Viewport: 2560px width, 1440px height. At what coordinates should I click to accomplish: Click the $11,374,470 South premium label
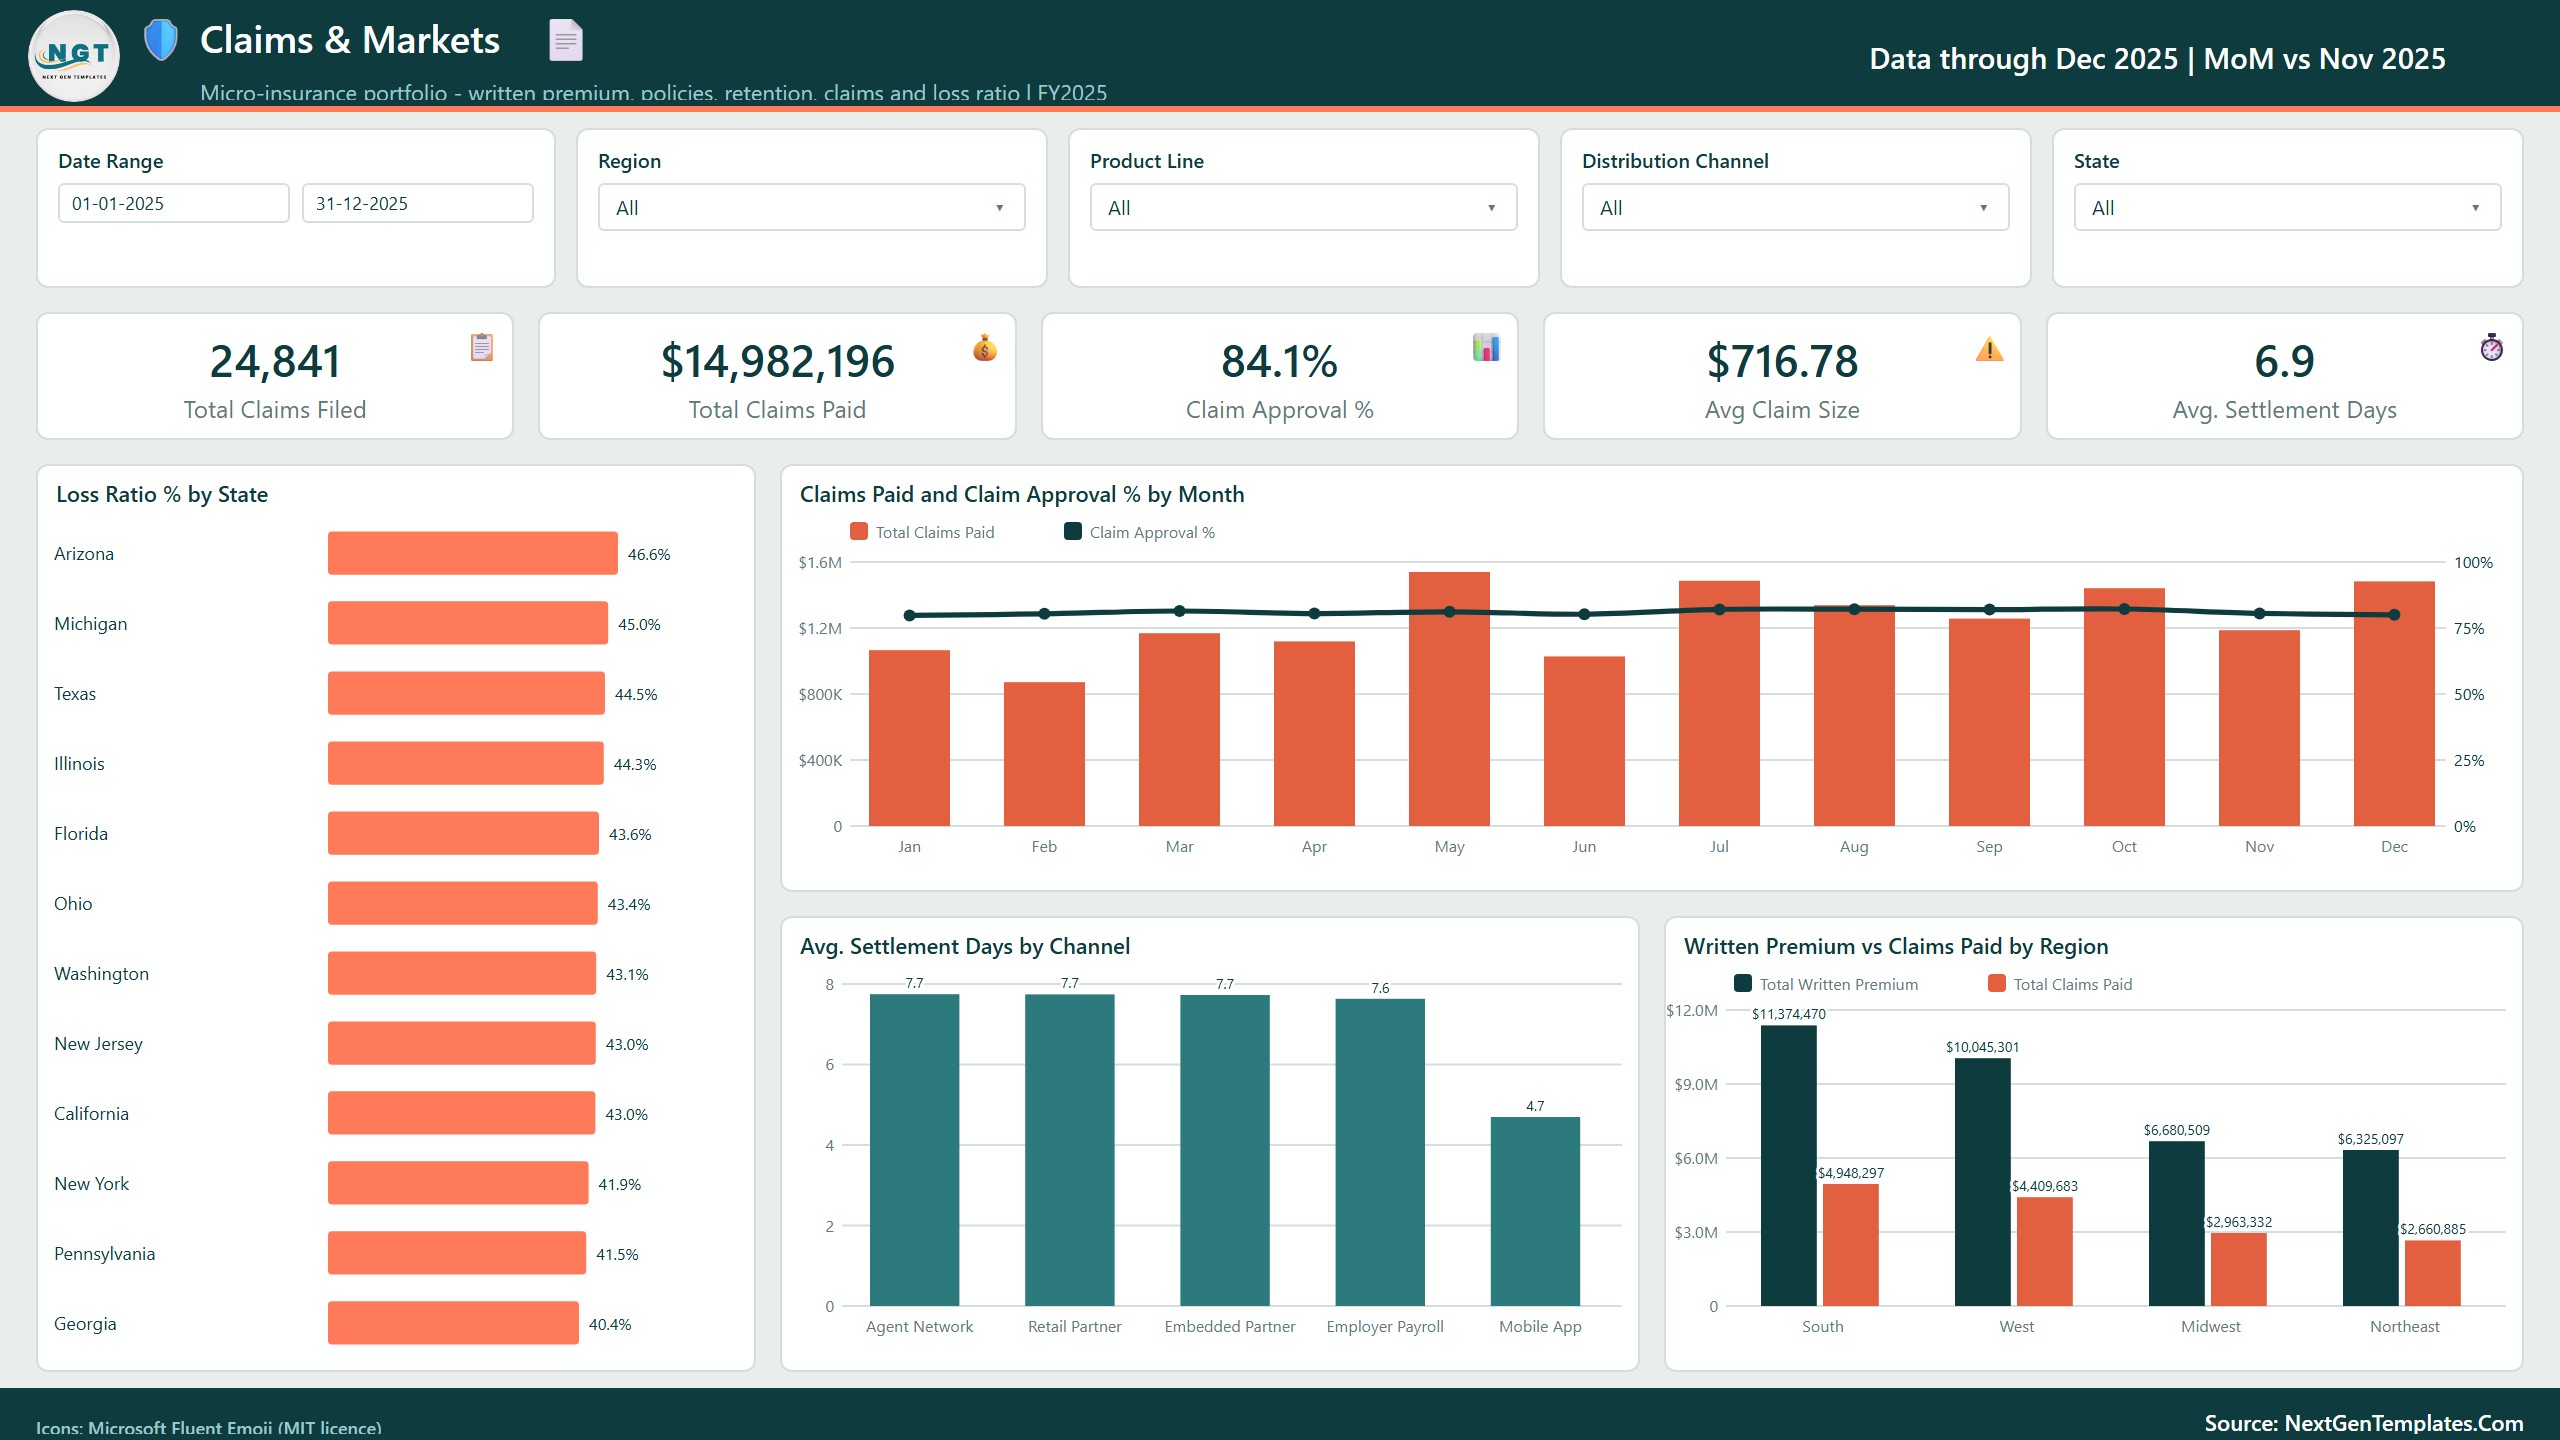(x=1789, y=1014)
